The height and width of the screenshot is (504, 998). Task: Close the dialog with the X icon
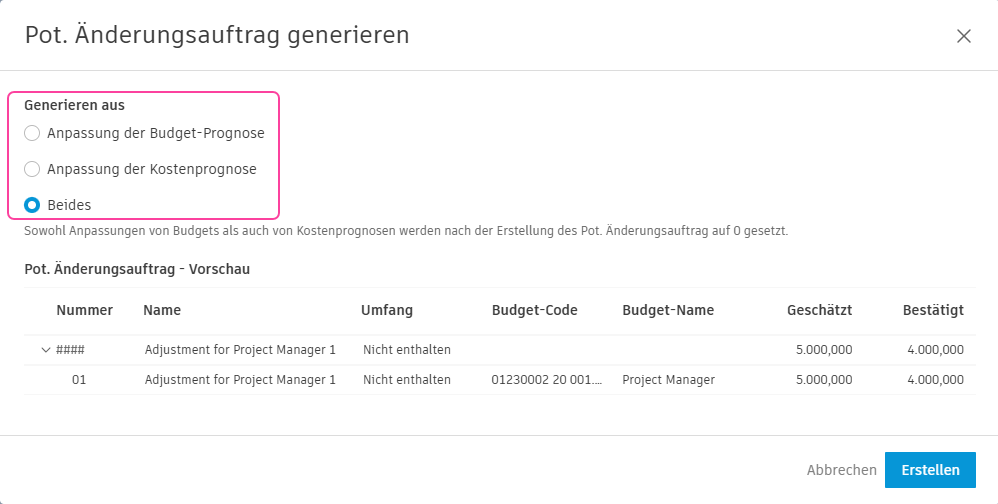(964, 36)
